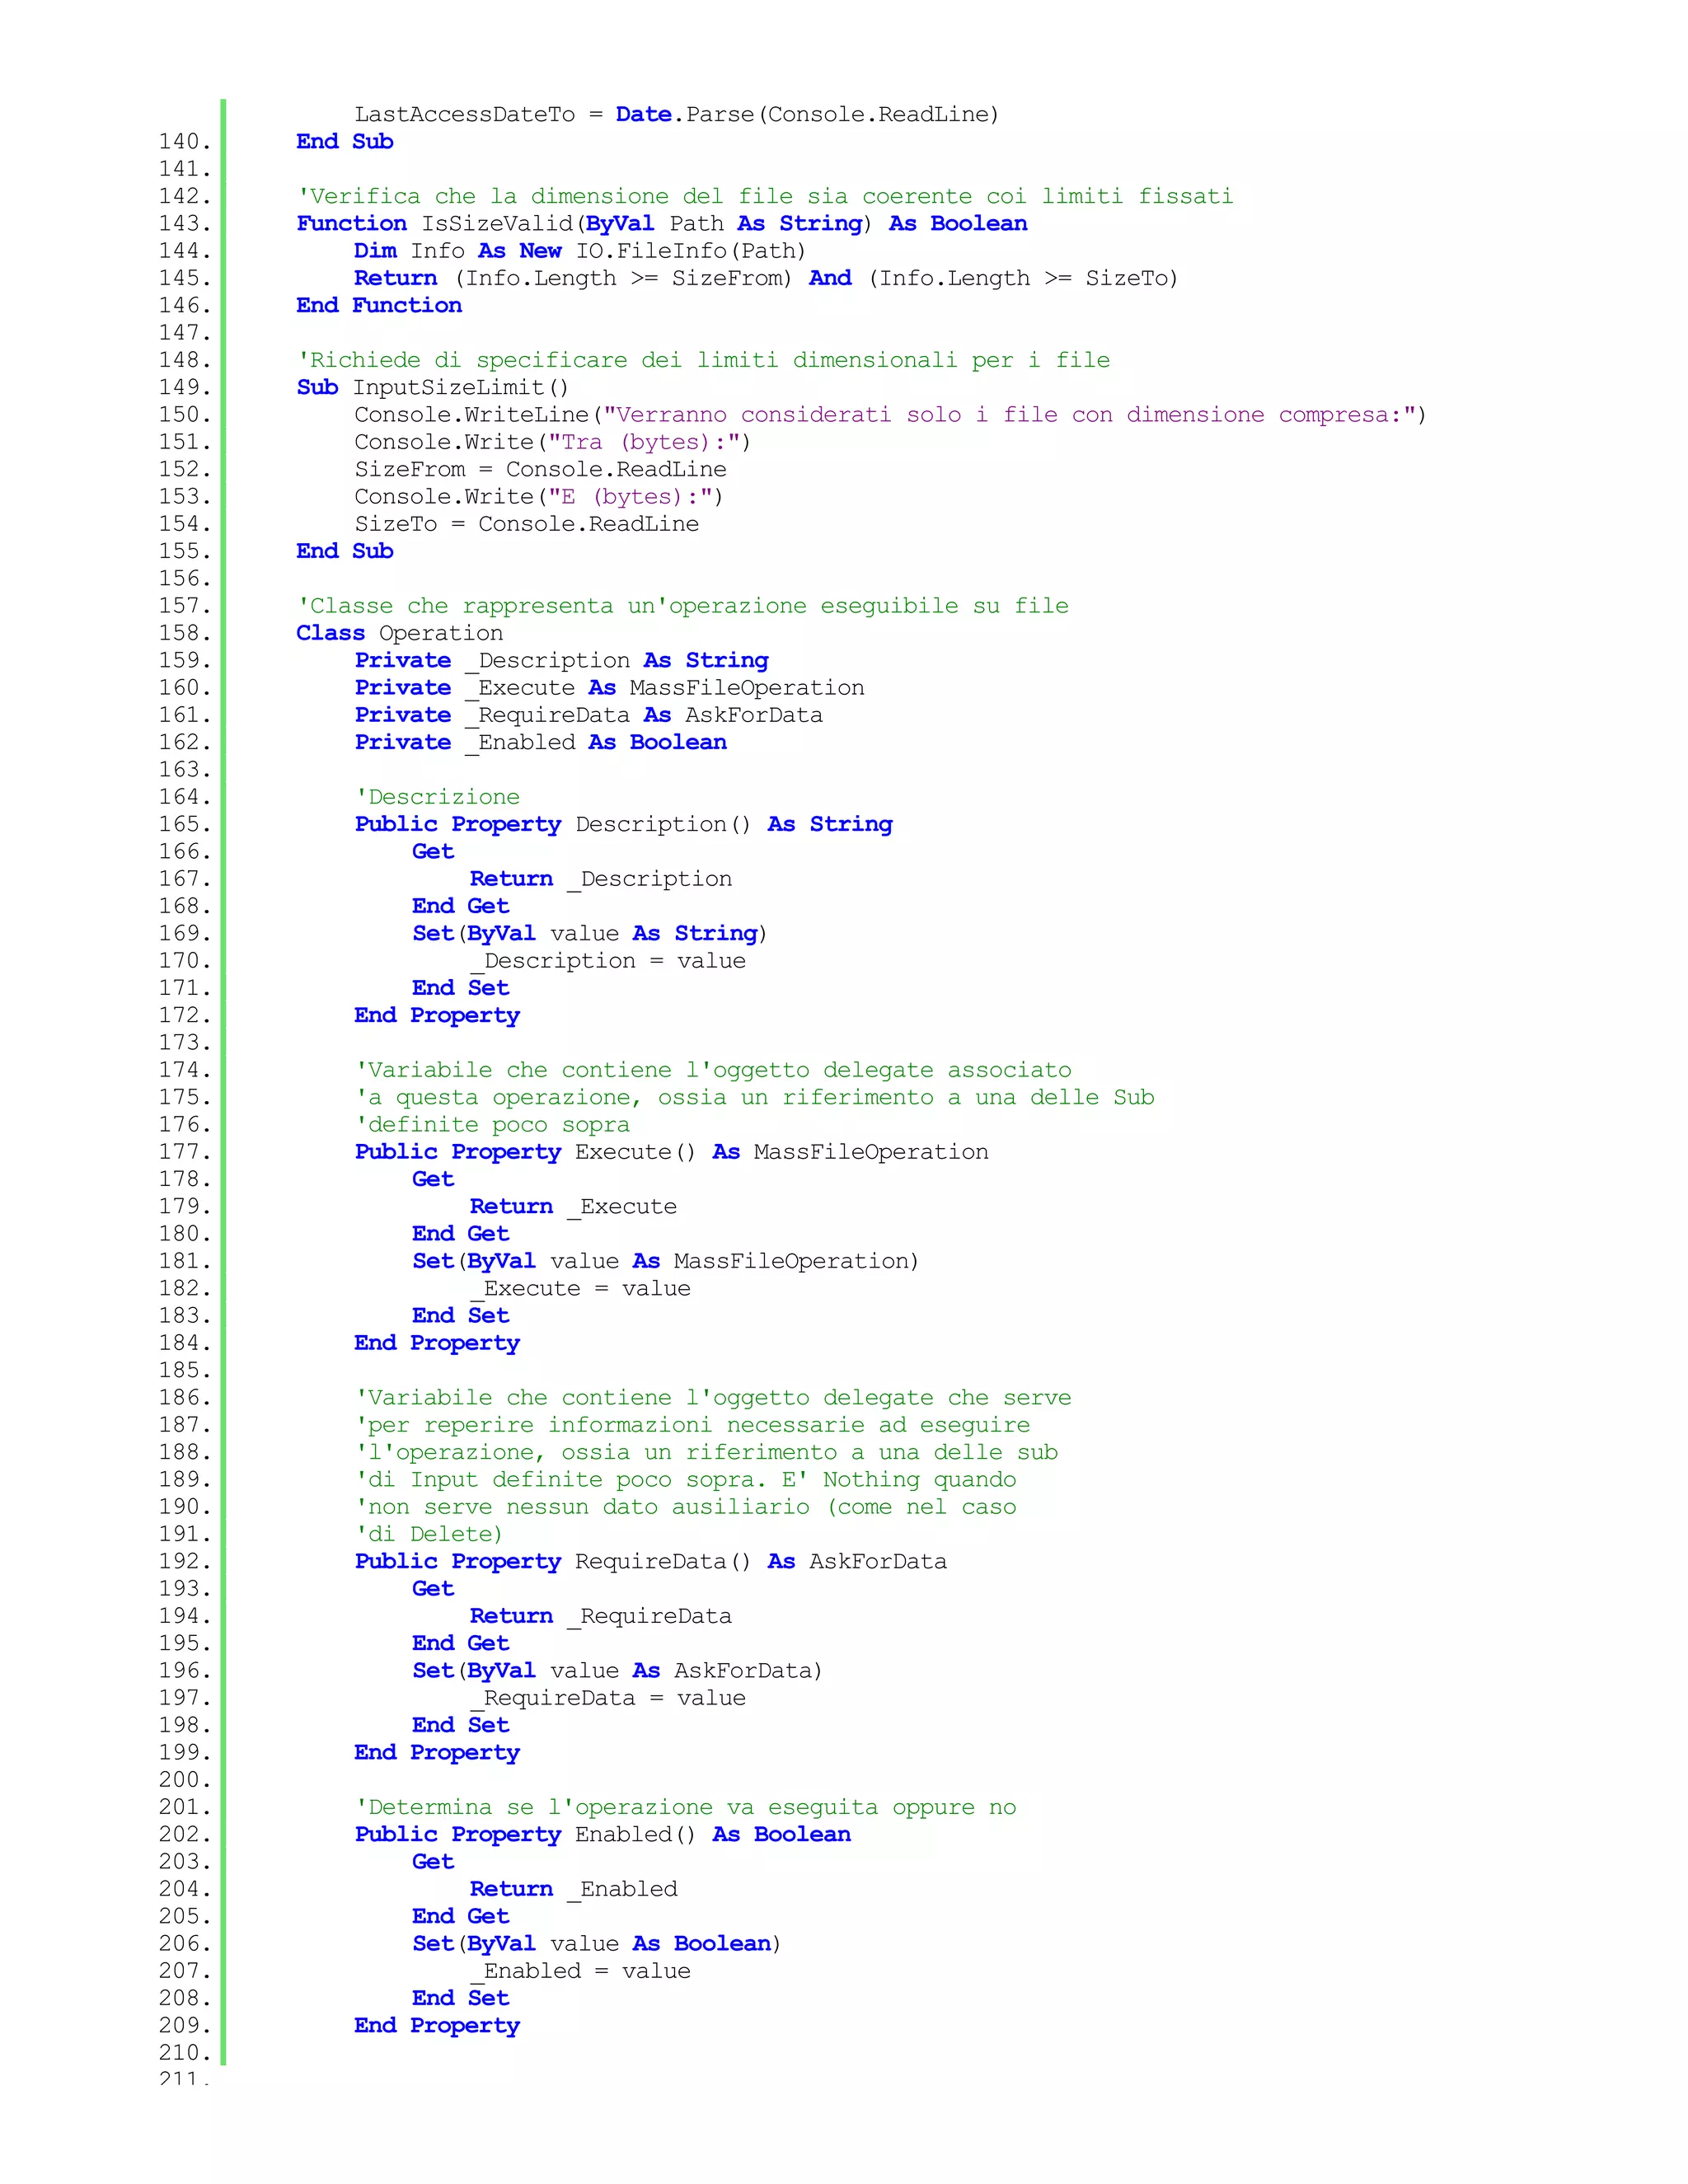1688x2184 pixels.
Task: Click line number 177.
Action: click(185, 1152)
